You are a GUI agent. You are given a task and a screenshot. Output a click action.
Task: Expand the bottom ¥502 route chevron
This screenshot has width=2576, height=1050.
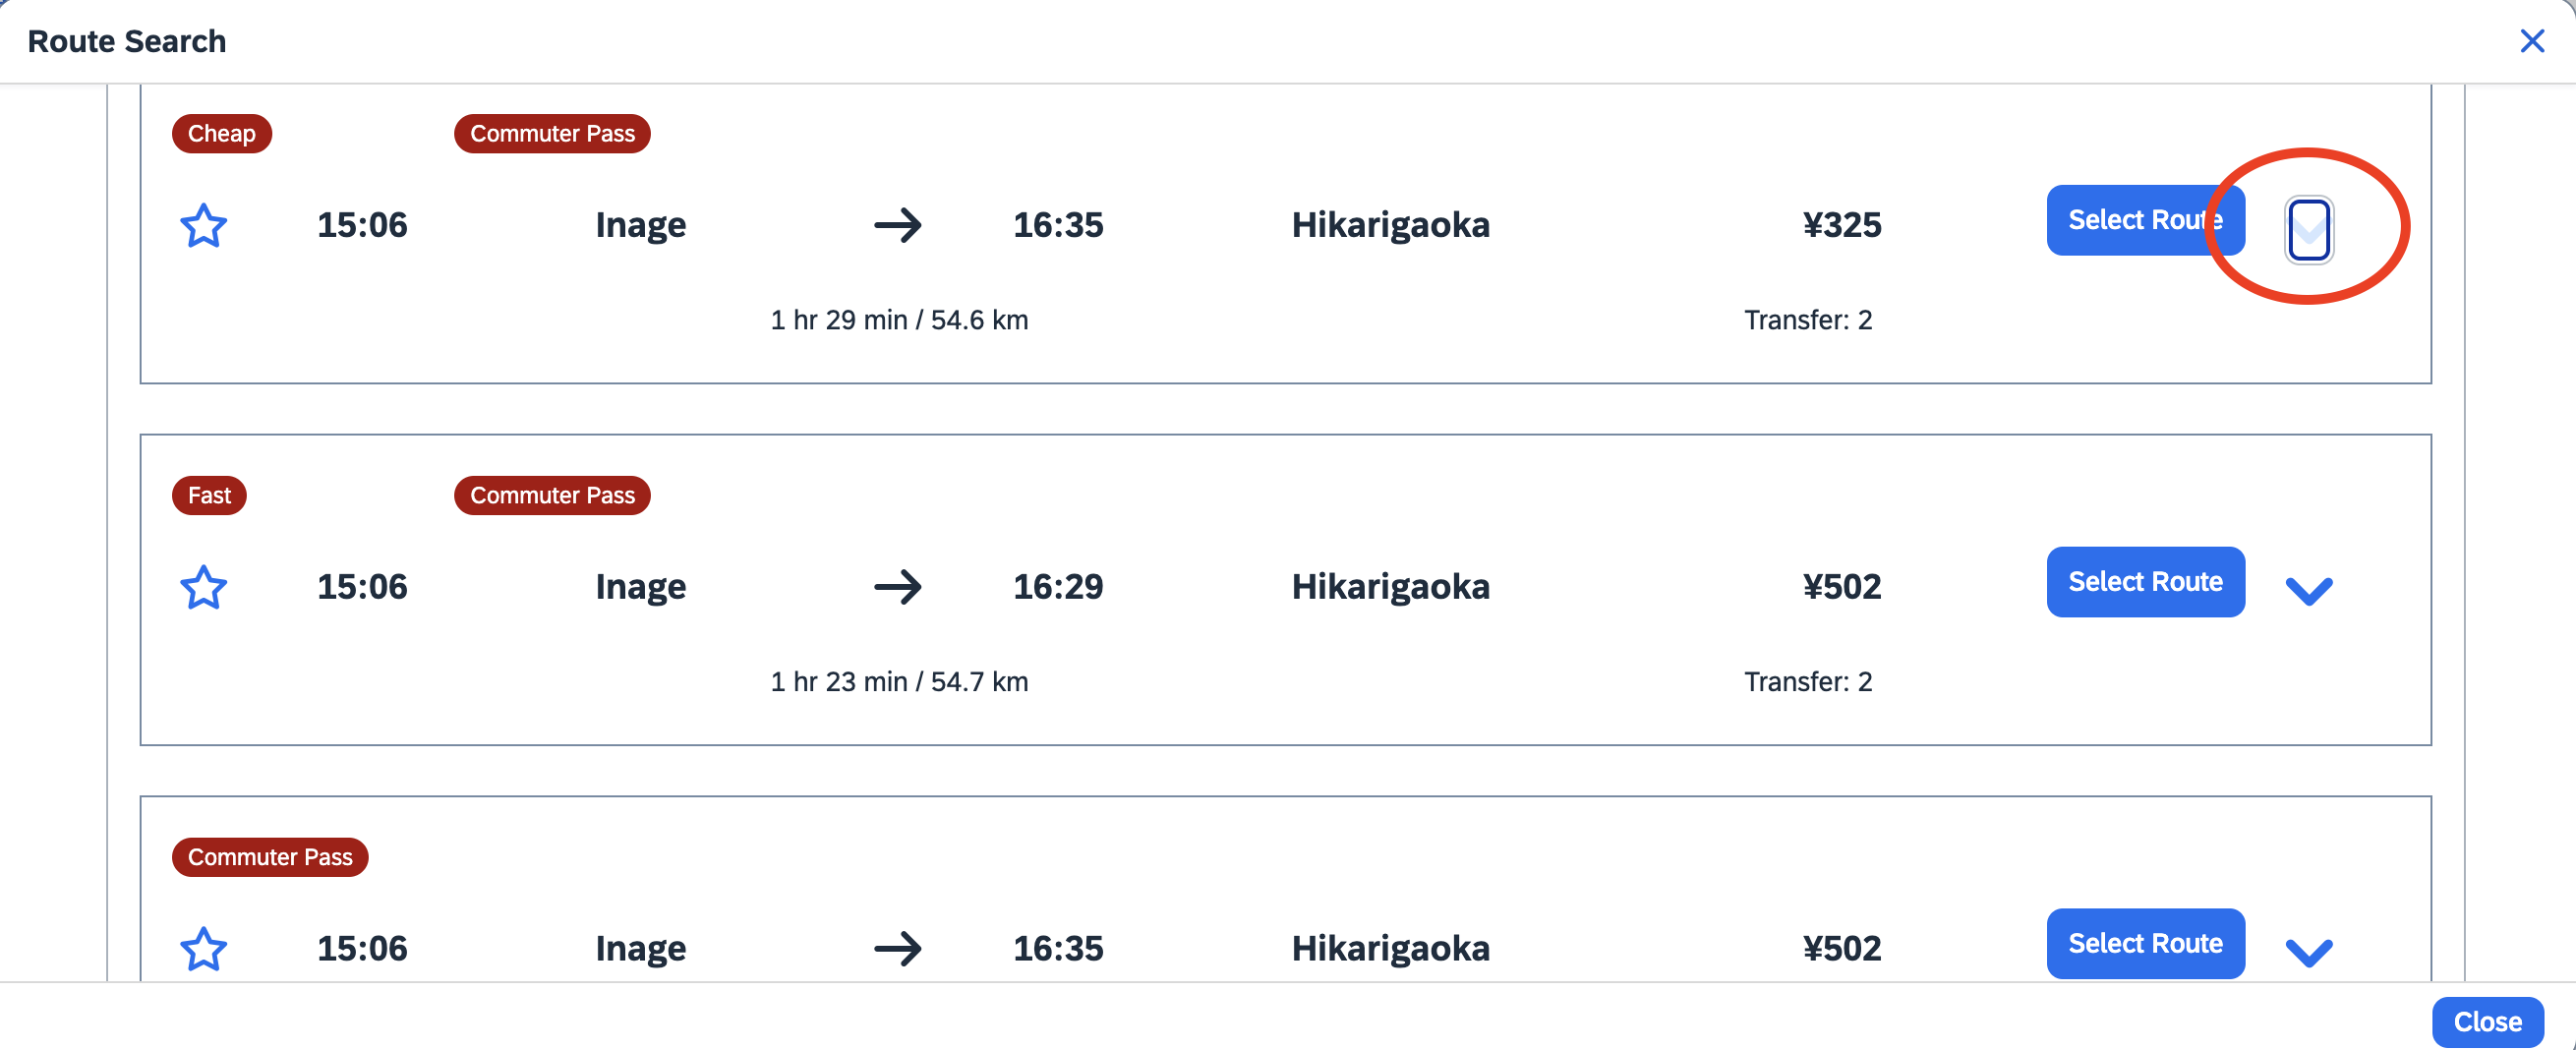[2308, 951]
